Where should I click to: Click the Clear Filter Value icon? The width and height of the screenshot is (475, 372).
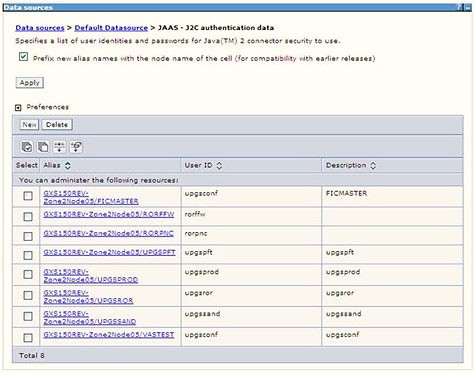76,147
